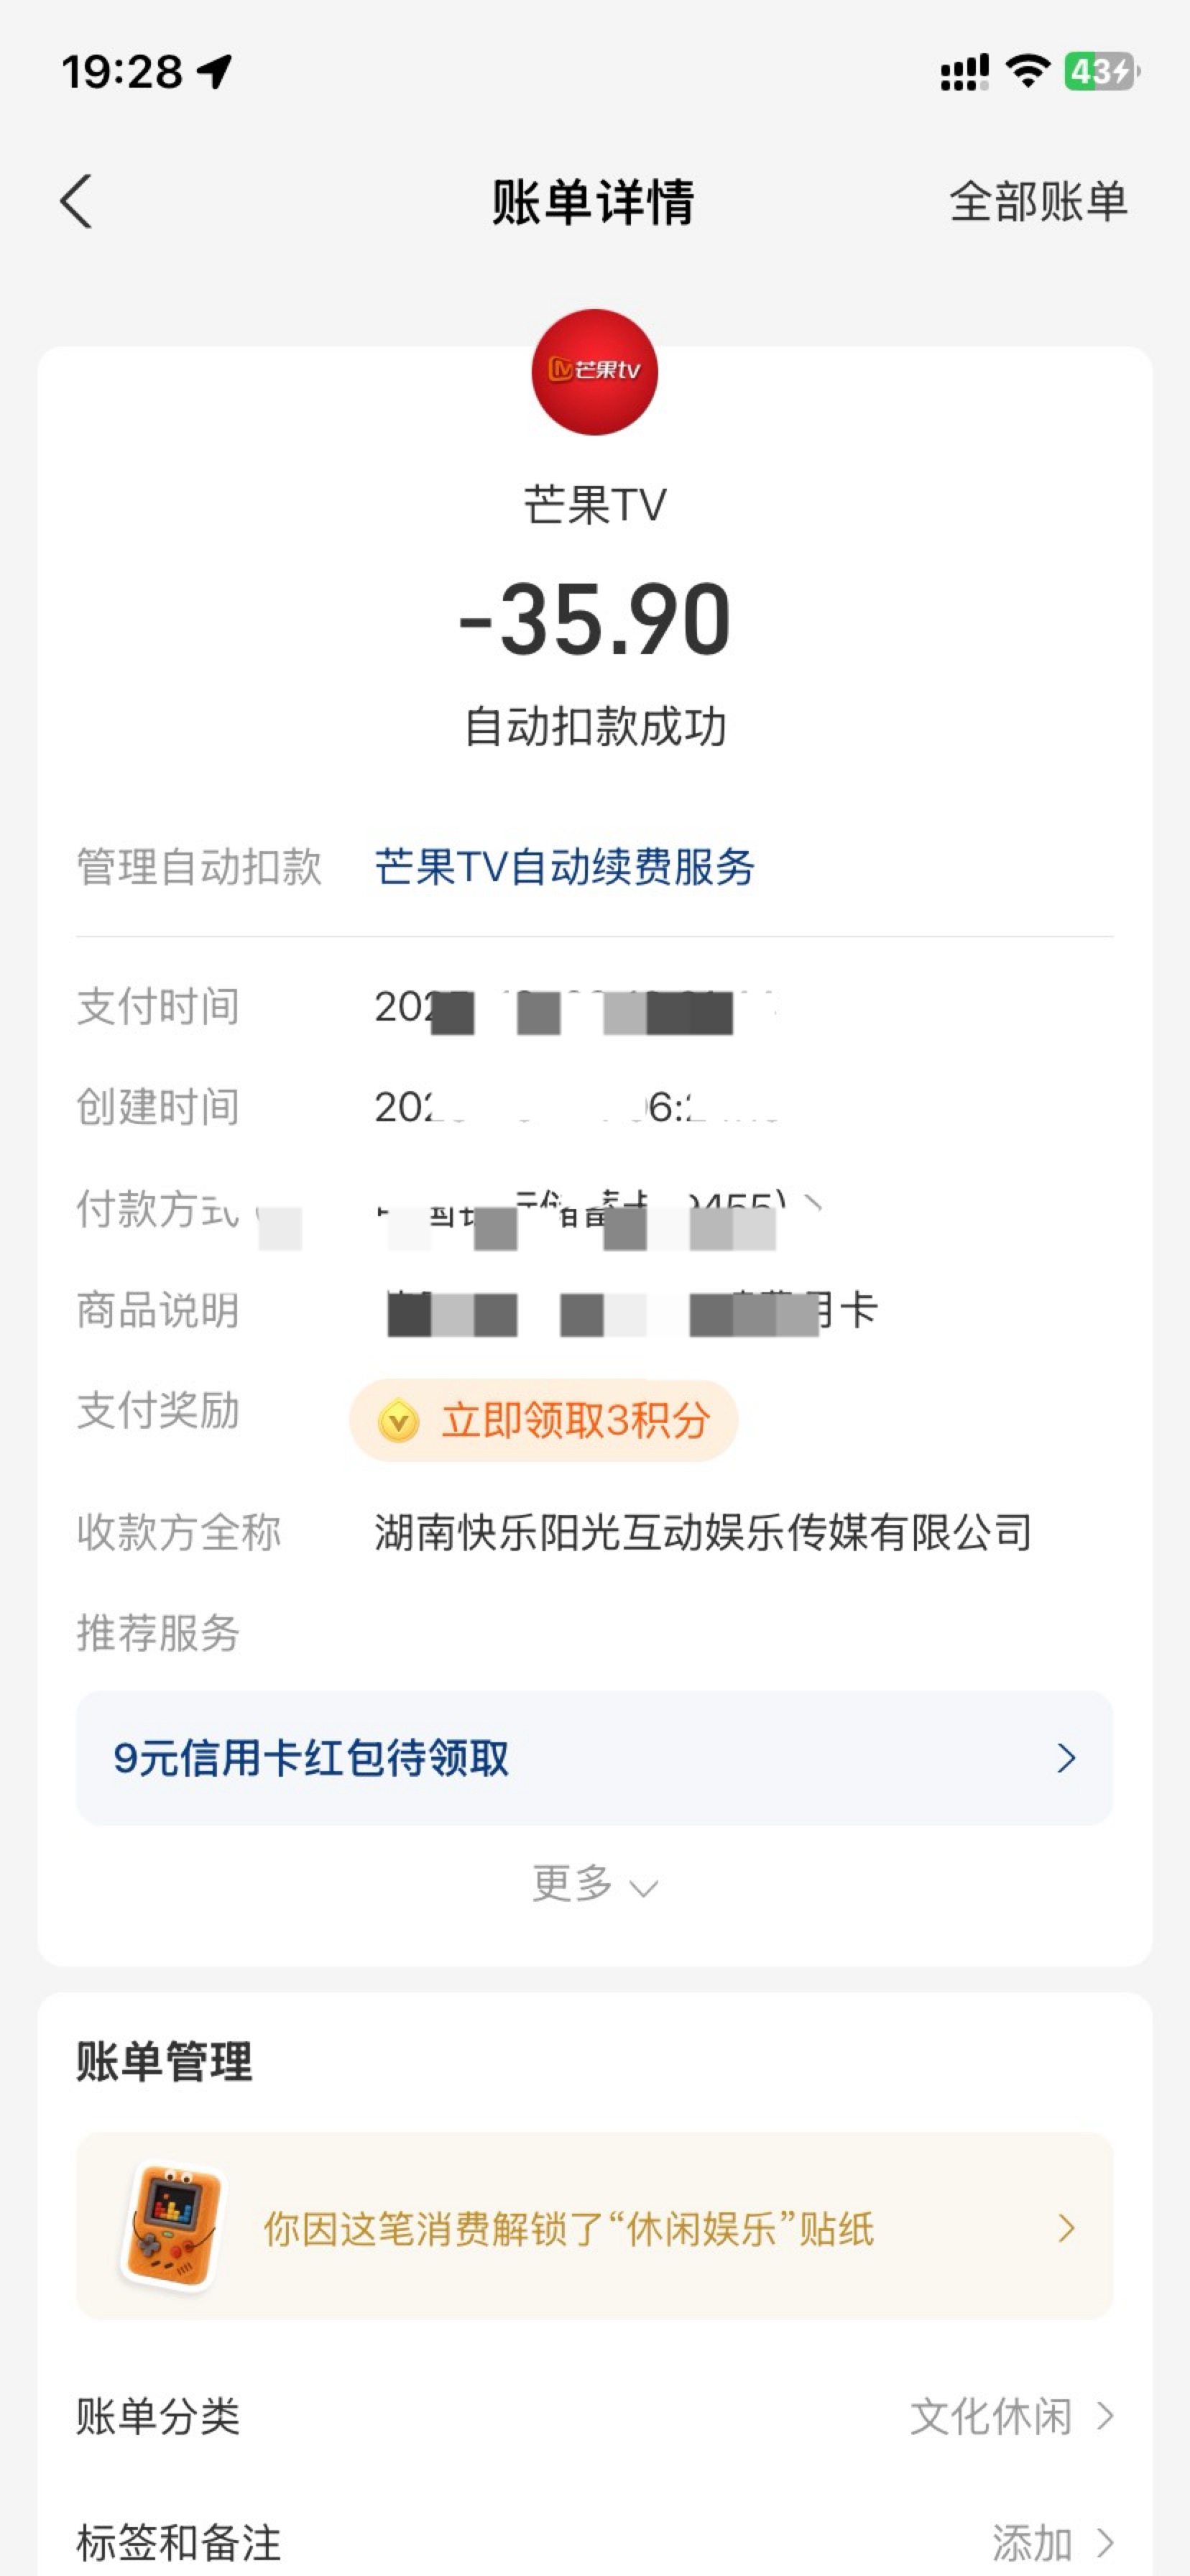Tap the 账单详情 page title

click(x=593, y=202)
